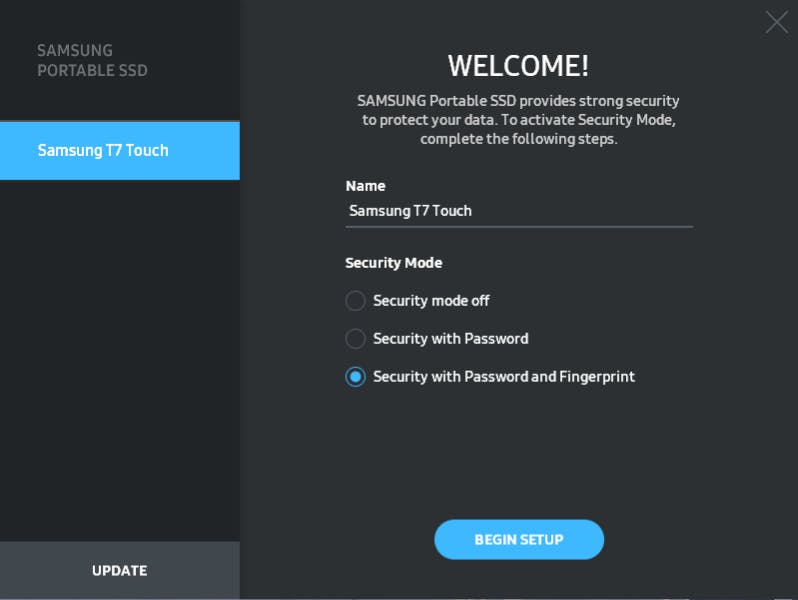Click the 'Name' field label

coord(365,186)
